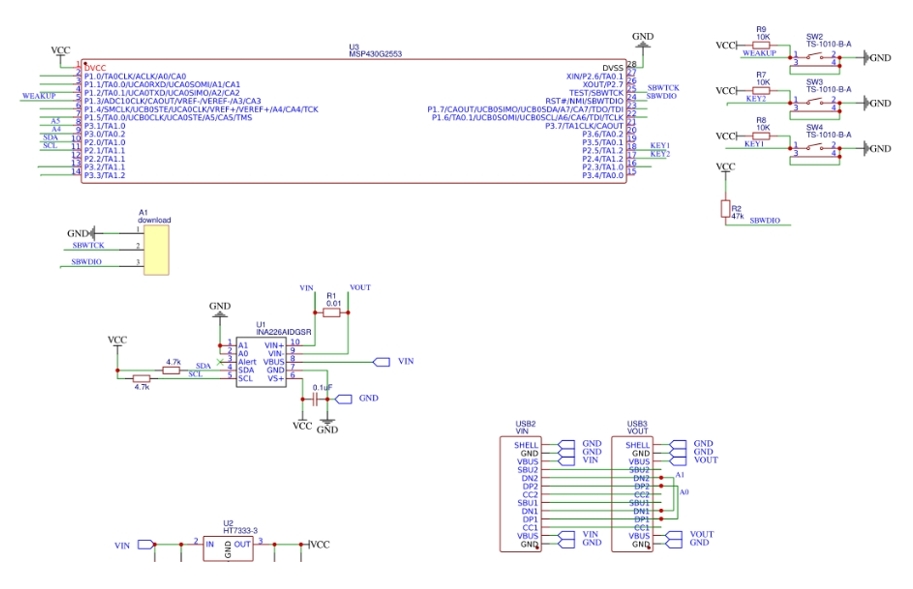Click the SW3 switch symbol

point(815,103)
